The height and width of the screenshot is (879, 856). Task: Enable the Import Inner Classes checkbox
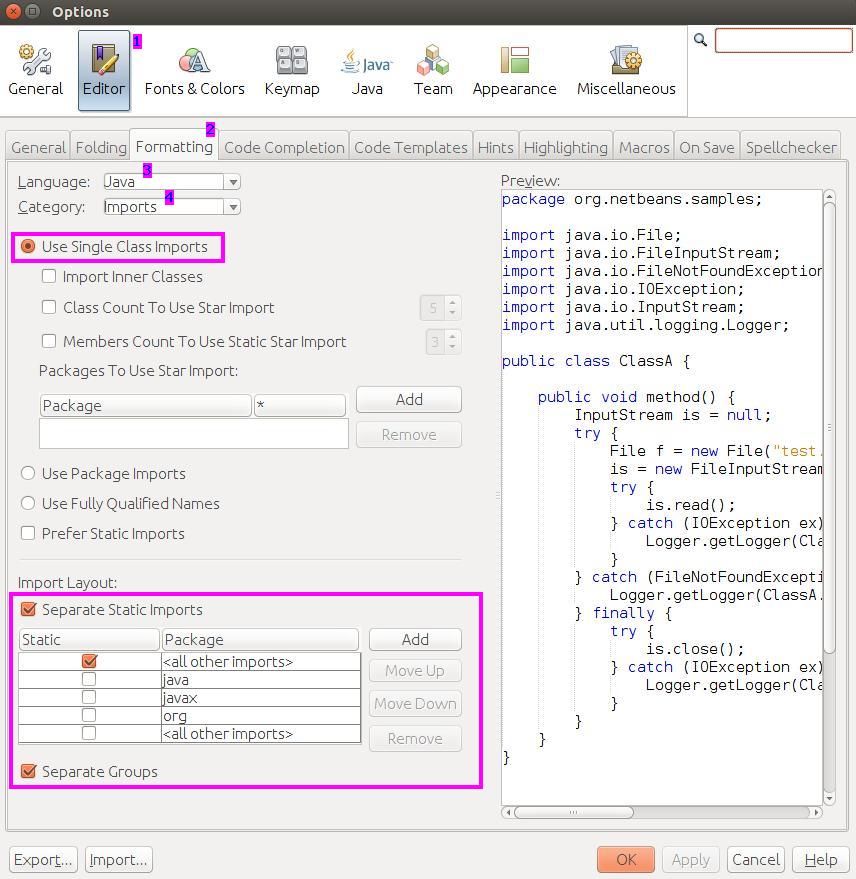click(x=48, y=277)
